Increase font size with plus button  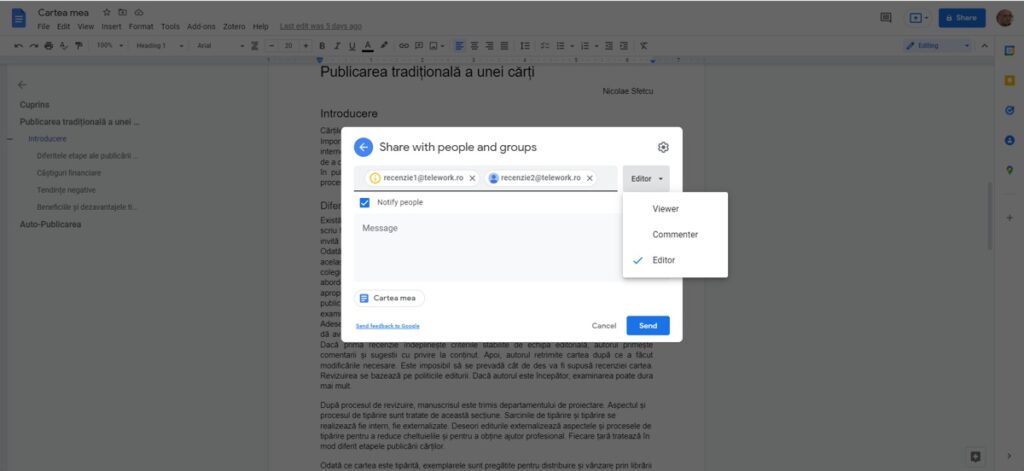(305, 46)
